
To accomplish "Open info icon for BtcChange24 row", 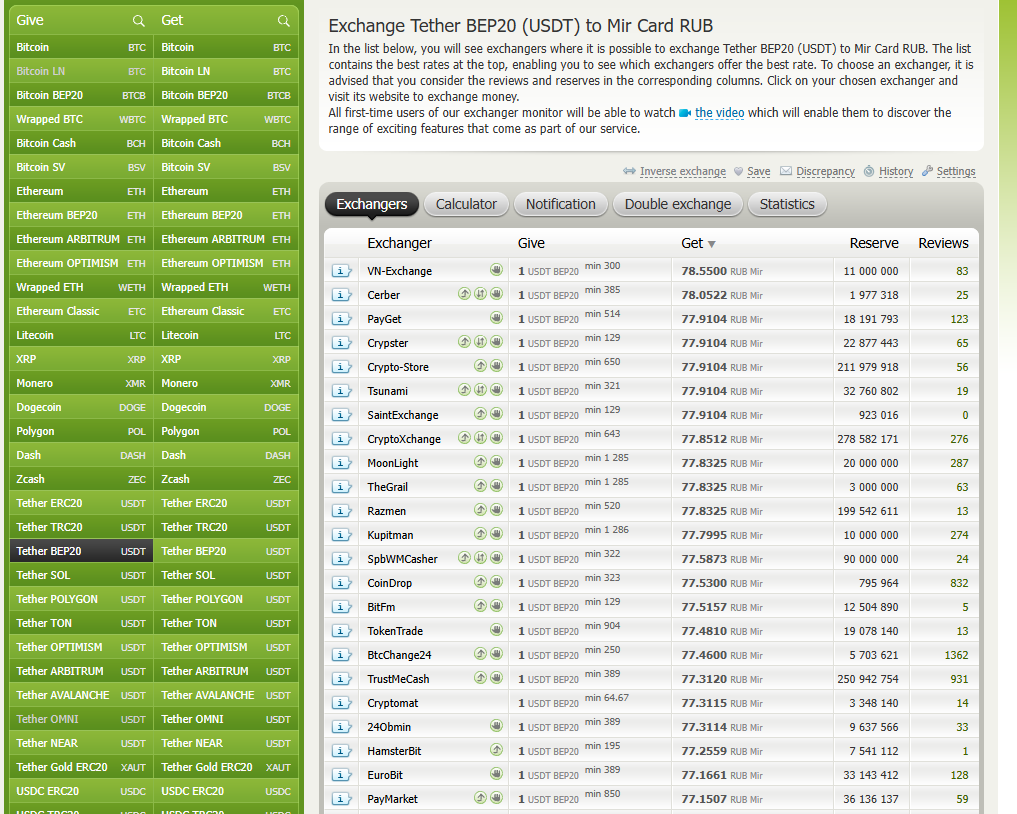I will point(341,655).
